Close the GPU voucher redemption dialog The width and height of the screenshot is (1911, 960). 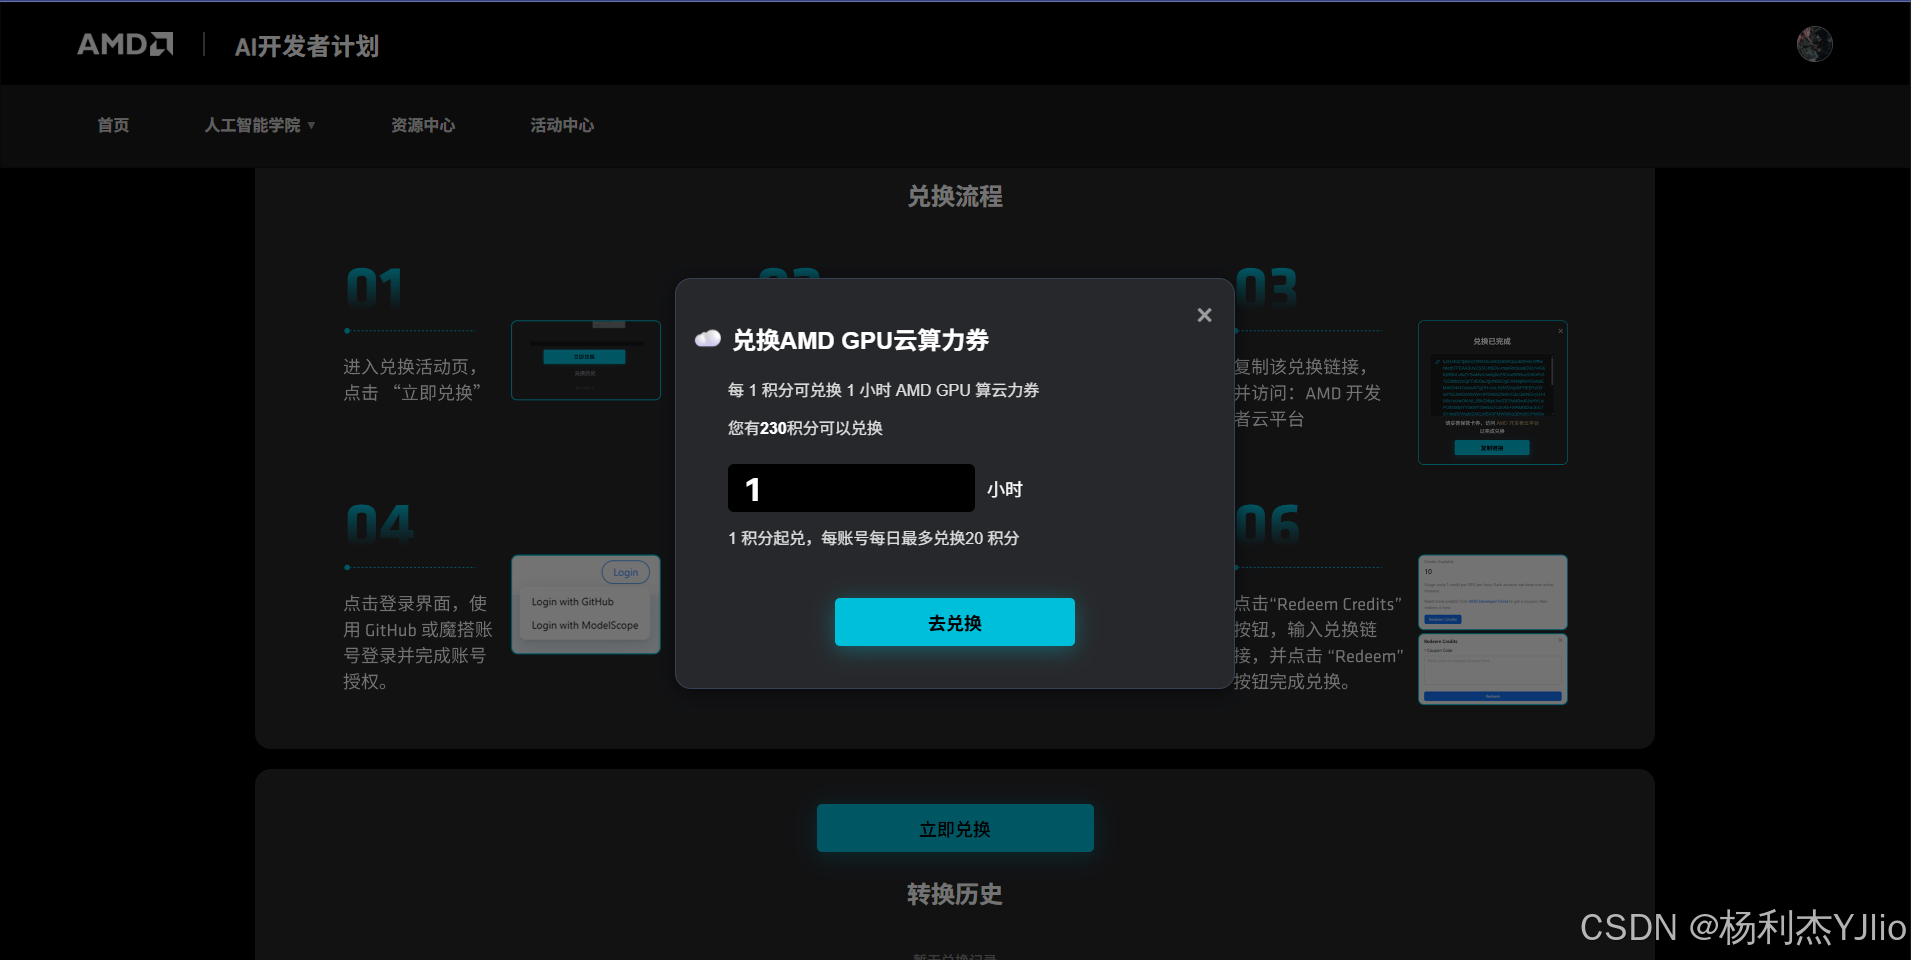point(1204,315)
